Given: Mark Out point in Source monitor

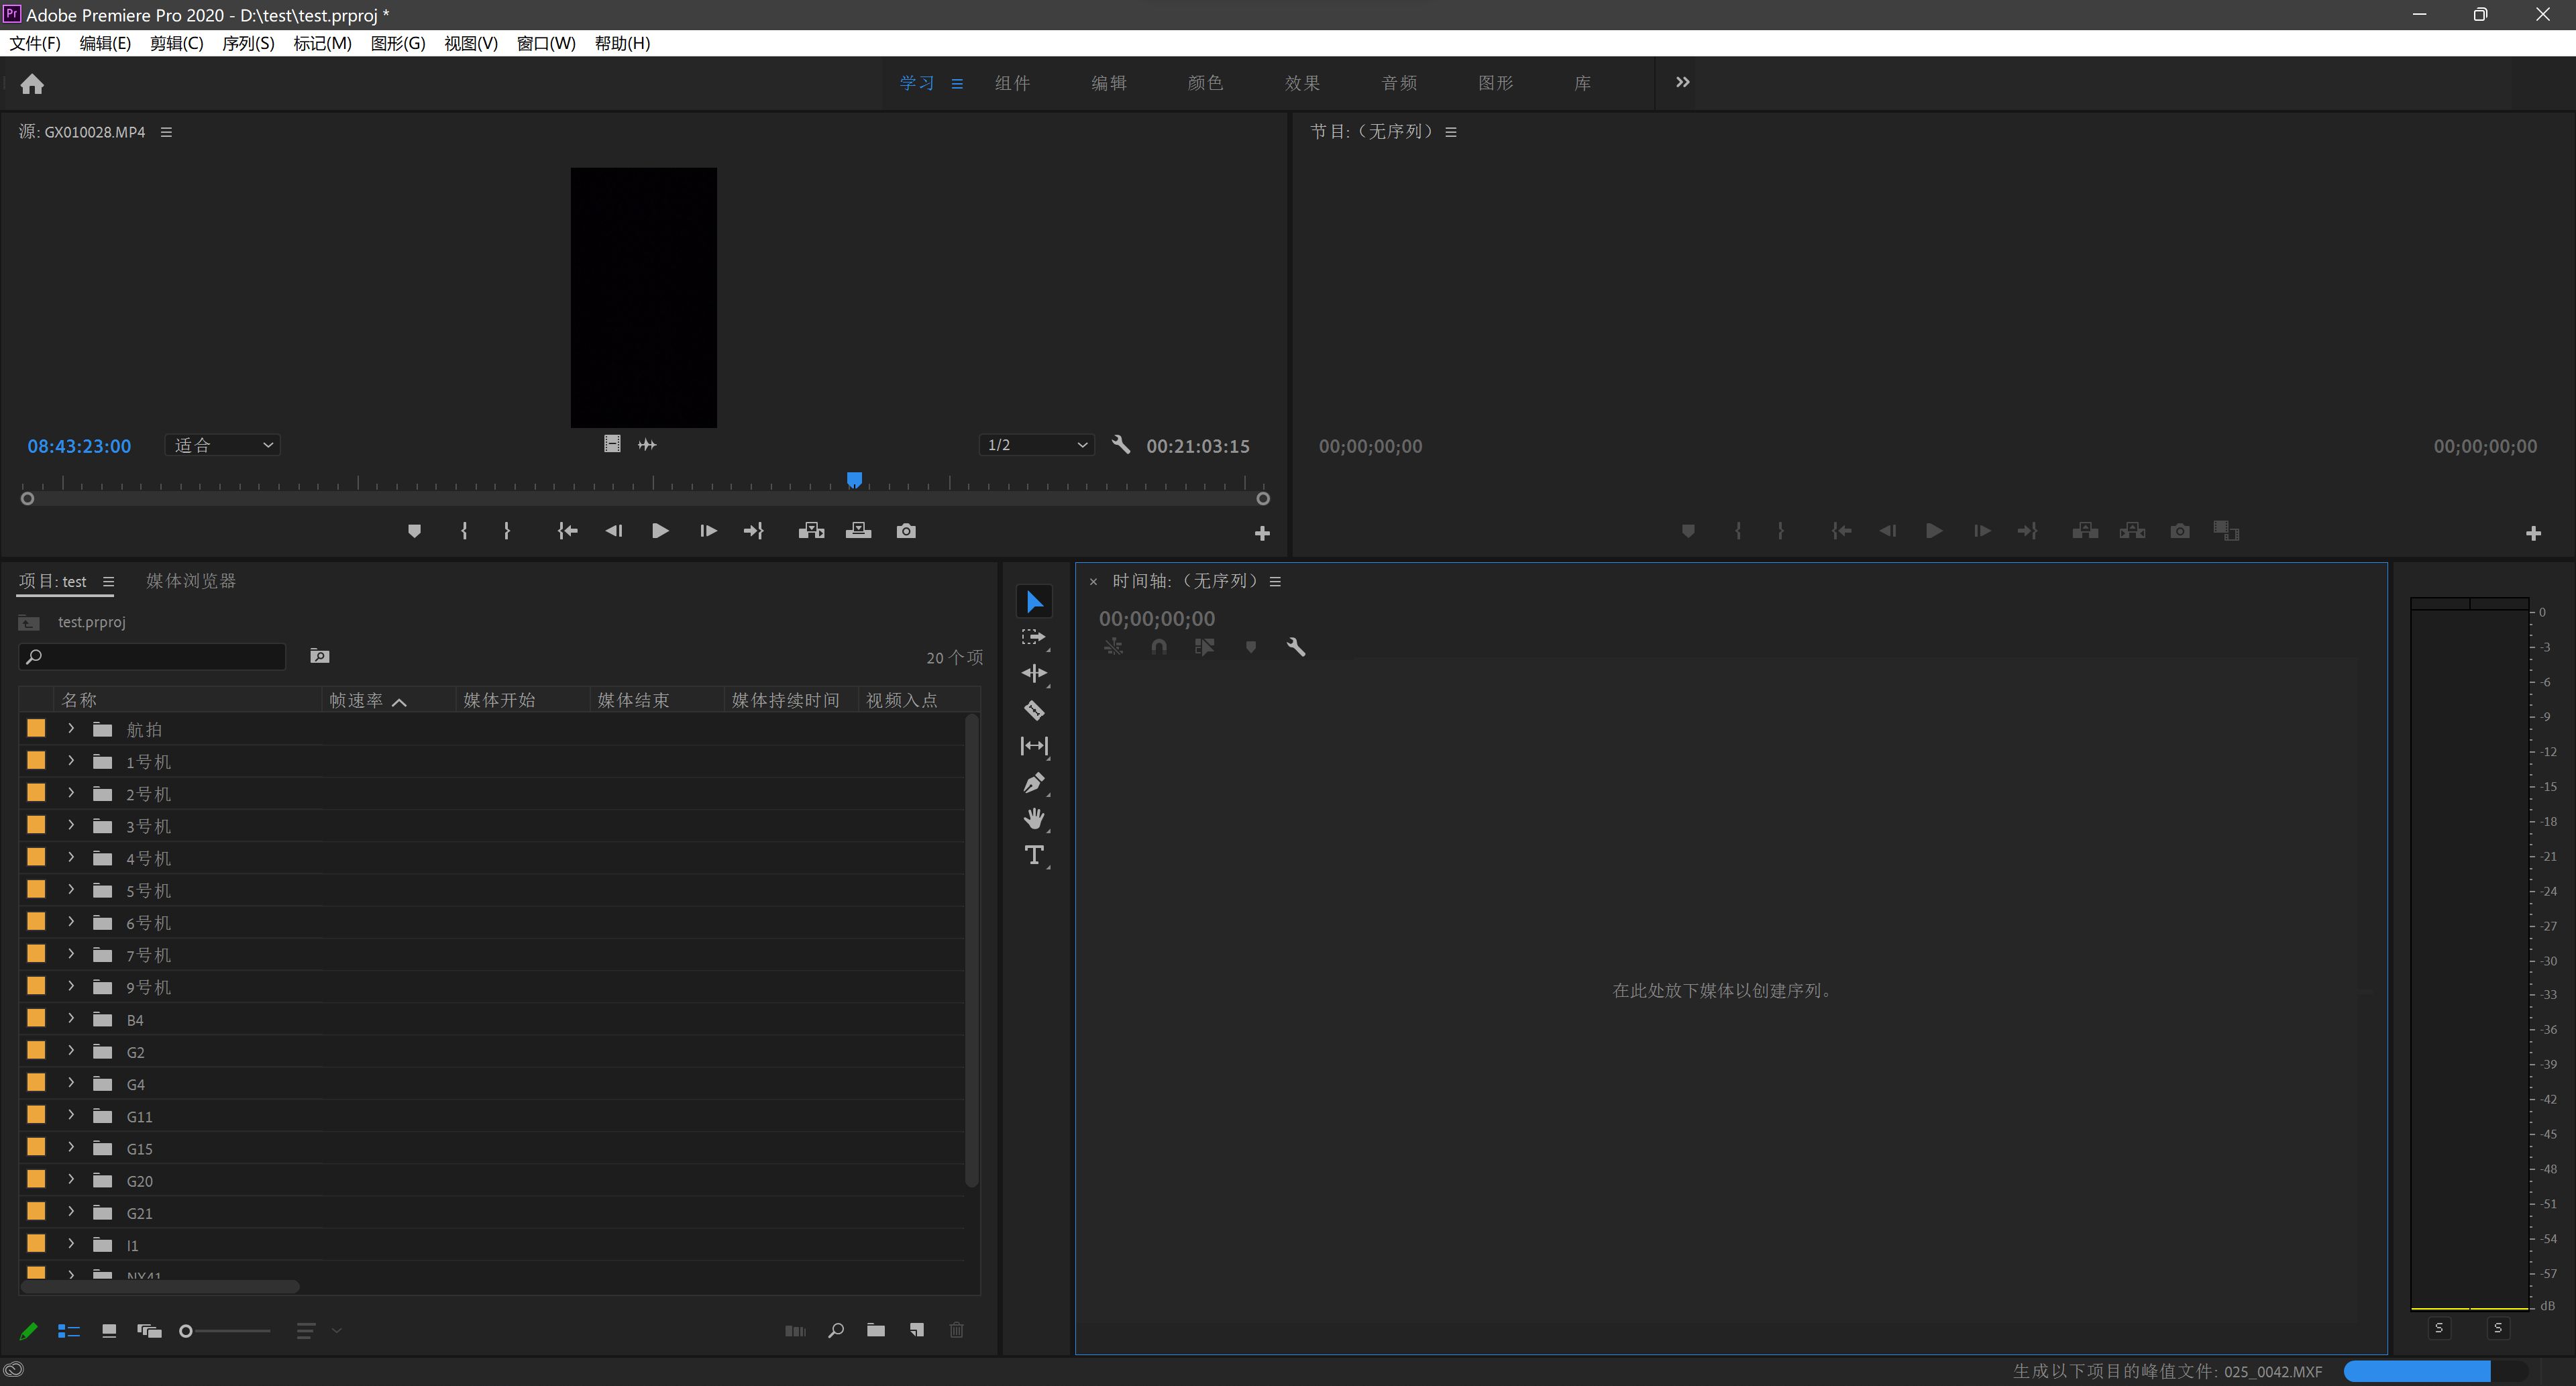Looking at the screenshot, I should click(507, 531).
